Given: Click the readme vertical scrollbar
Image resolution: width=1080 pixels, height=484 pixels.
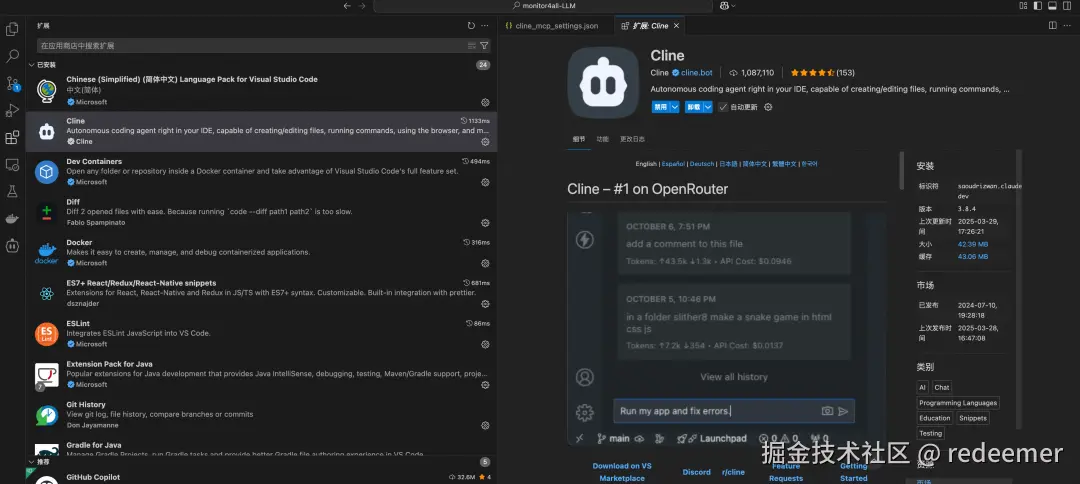Looking at the screenshot, I should coord(901,170).
